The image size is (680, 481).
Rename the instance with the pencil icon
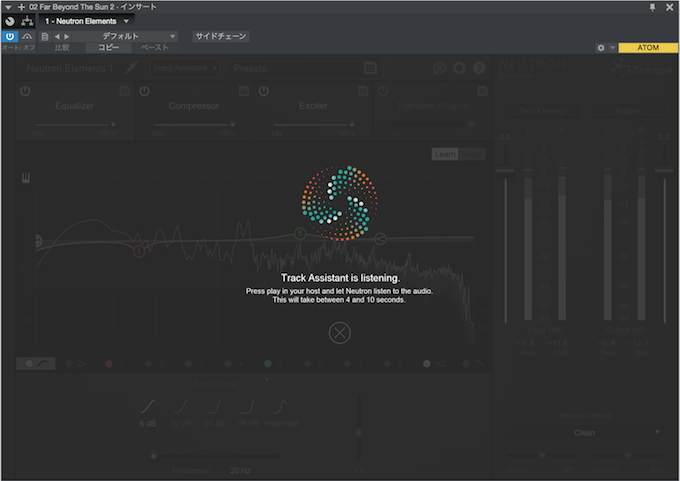pyautogui.click(x=131, y=68)
